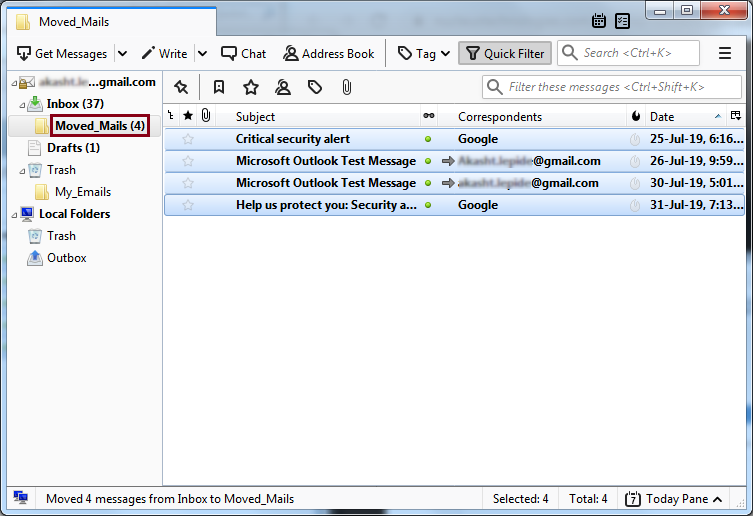Filter unread messages with bookmark icon

coord(219,87)
